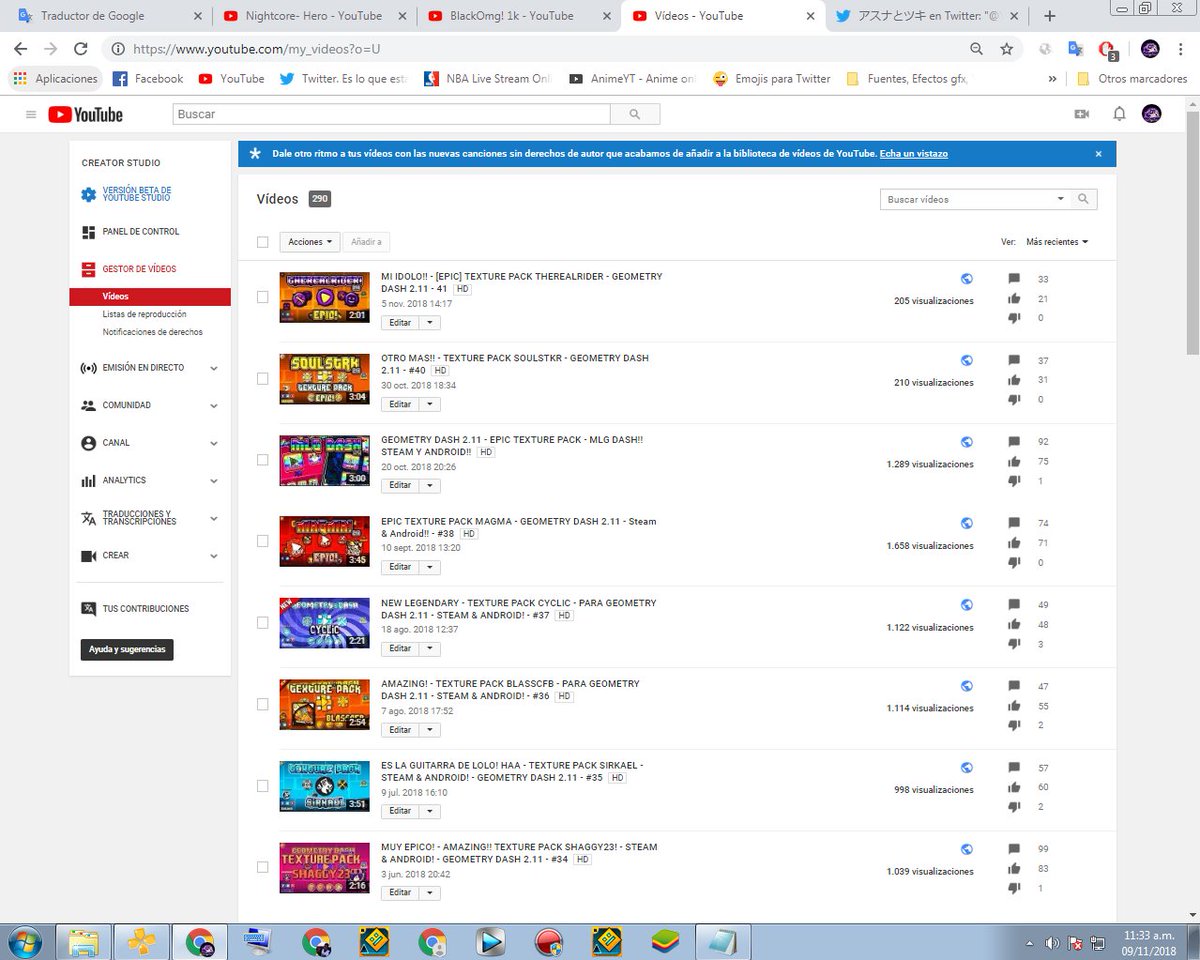Bookmark this page with the star icon

point(1006,48)
